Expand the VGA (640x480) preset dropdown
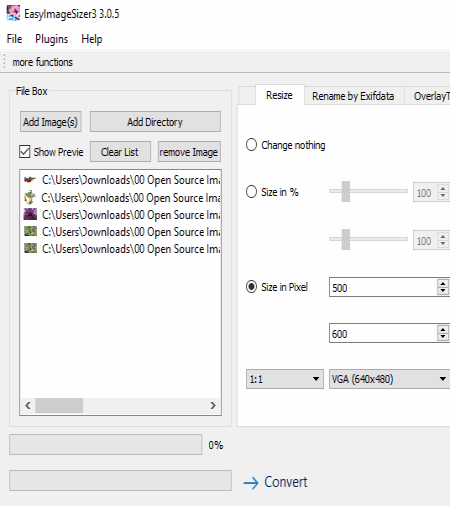450x506 pixels. tap(389, 379)
